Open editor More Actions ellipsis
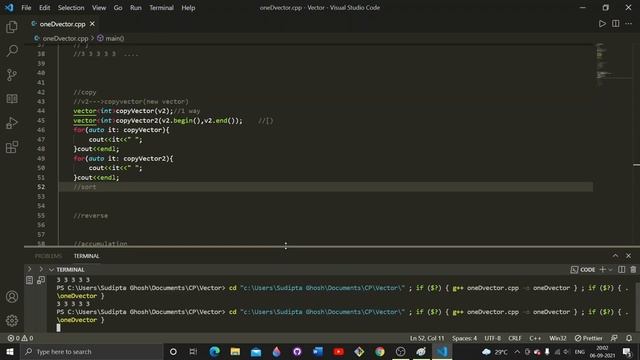 [629, 24]
